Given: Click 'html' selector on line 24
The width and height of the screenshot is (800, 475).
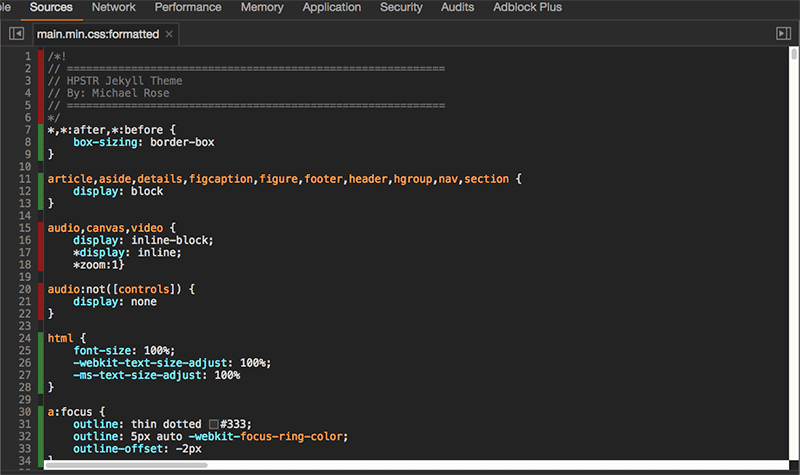Looking at the screenshot, I should coord(60,338).
